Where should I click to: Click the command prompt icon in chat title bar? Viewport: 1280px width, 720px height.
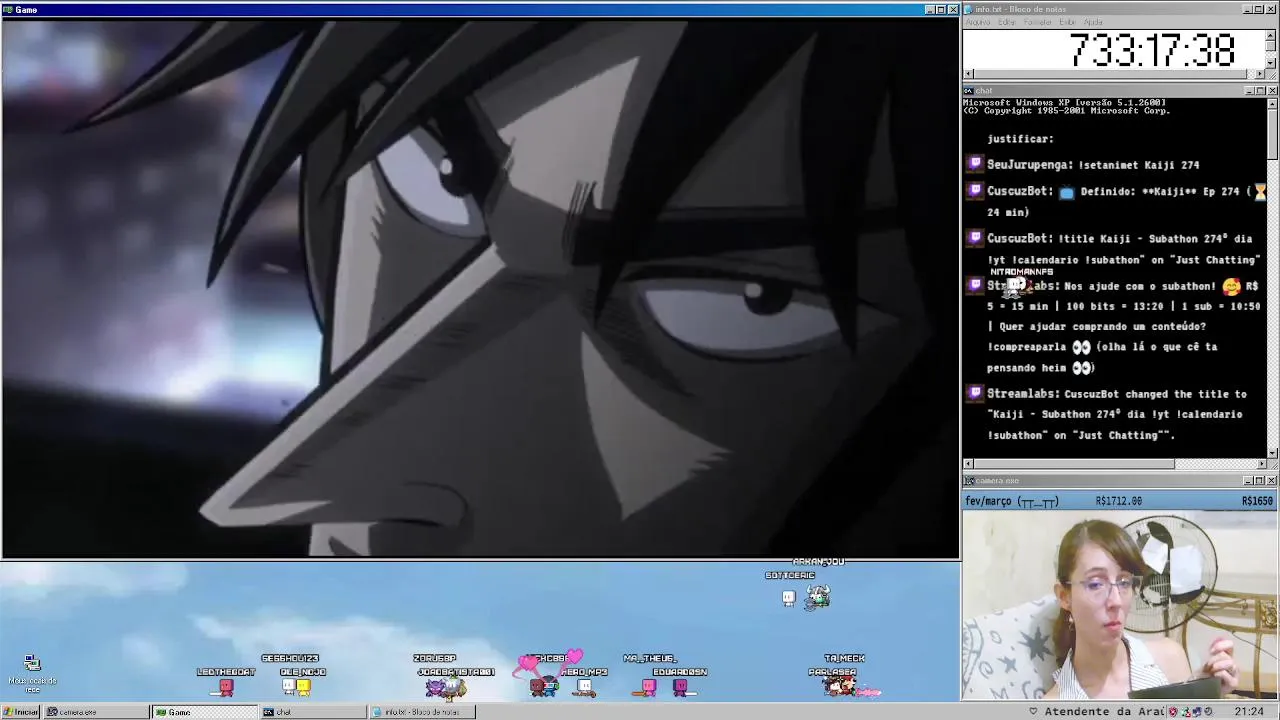969,90
